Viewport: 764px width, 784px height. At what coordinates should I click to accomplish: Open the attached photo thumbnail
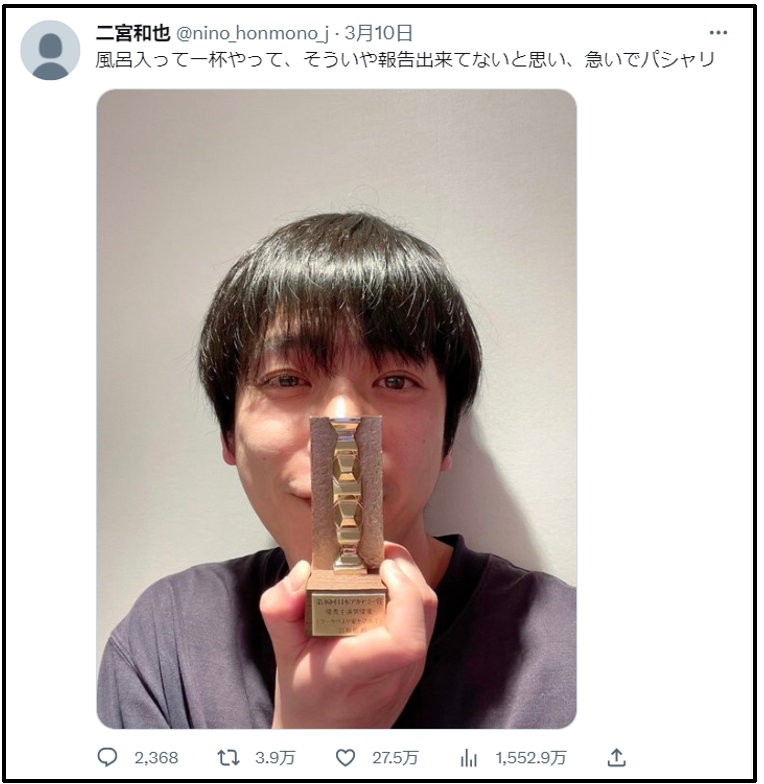(336, 408)
